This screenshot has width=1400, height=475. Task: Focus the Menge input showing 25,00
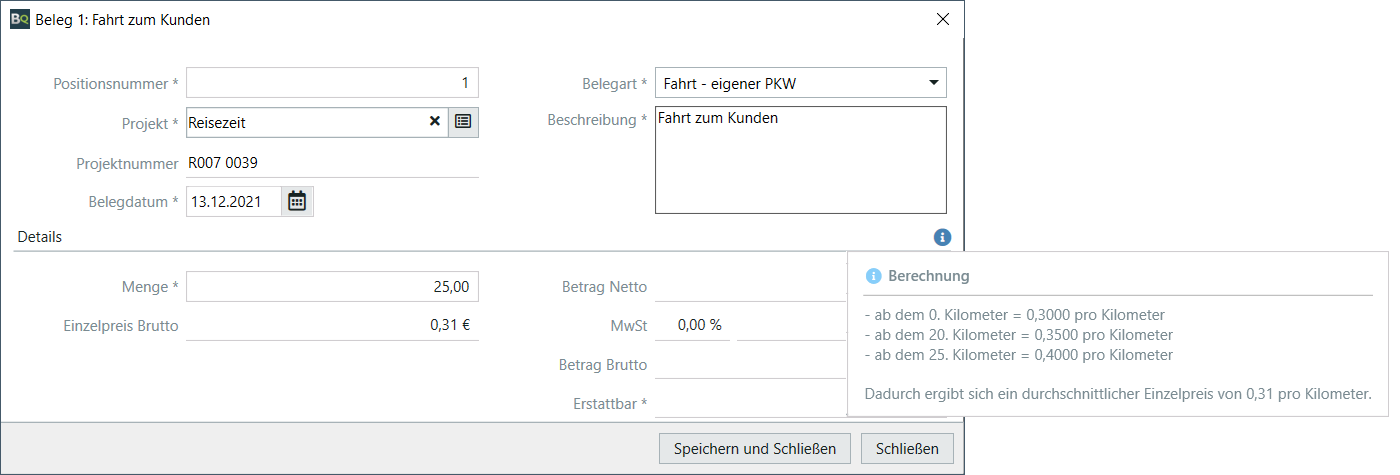pos(332,287)
